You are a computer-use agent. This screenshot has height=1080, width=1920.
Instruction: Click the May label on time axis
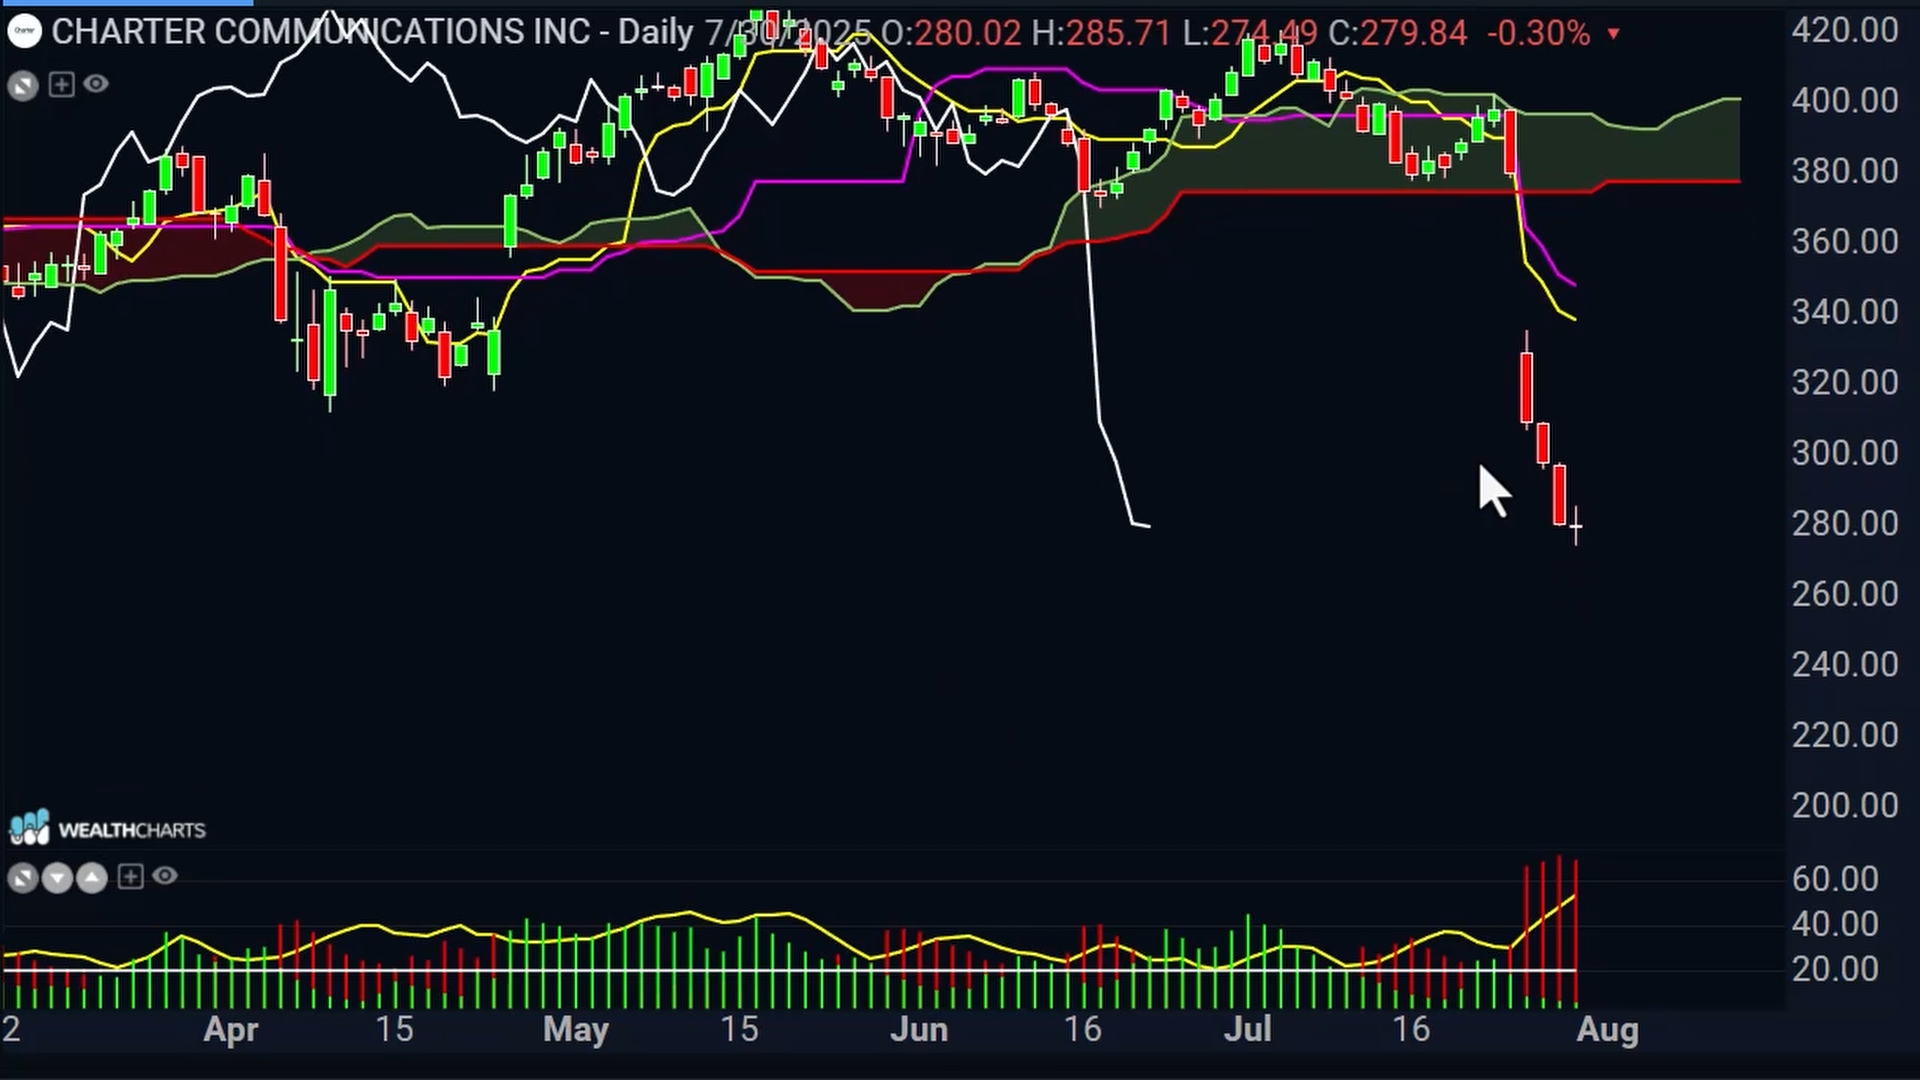[575, 1029]
